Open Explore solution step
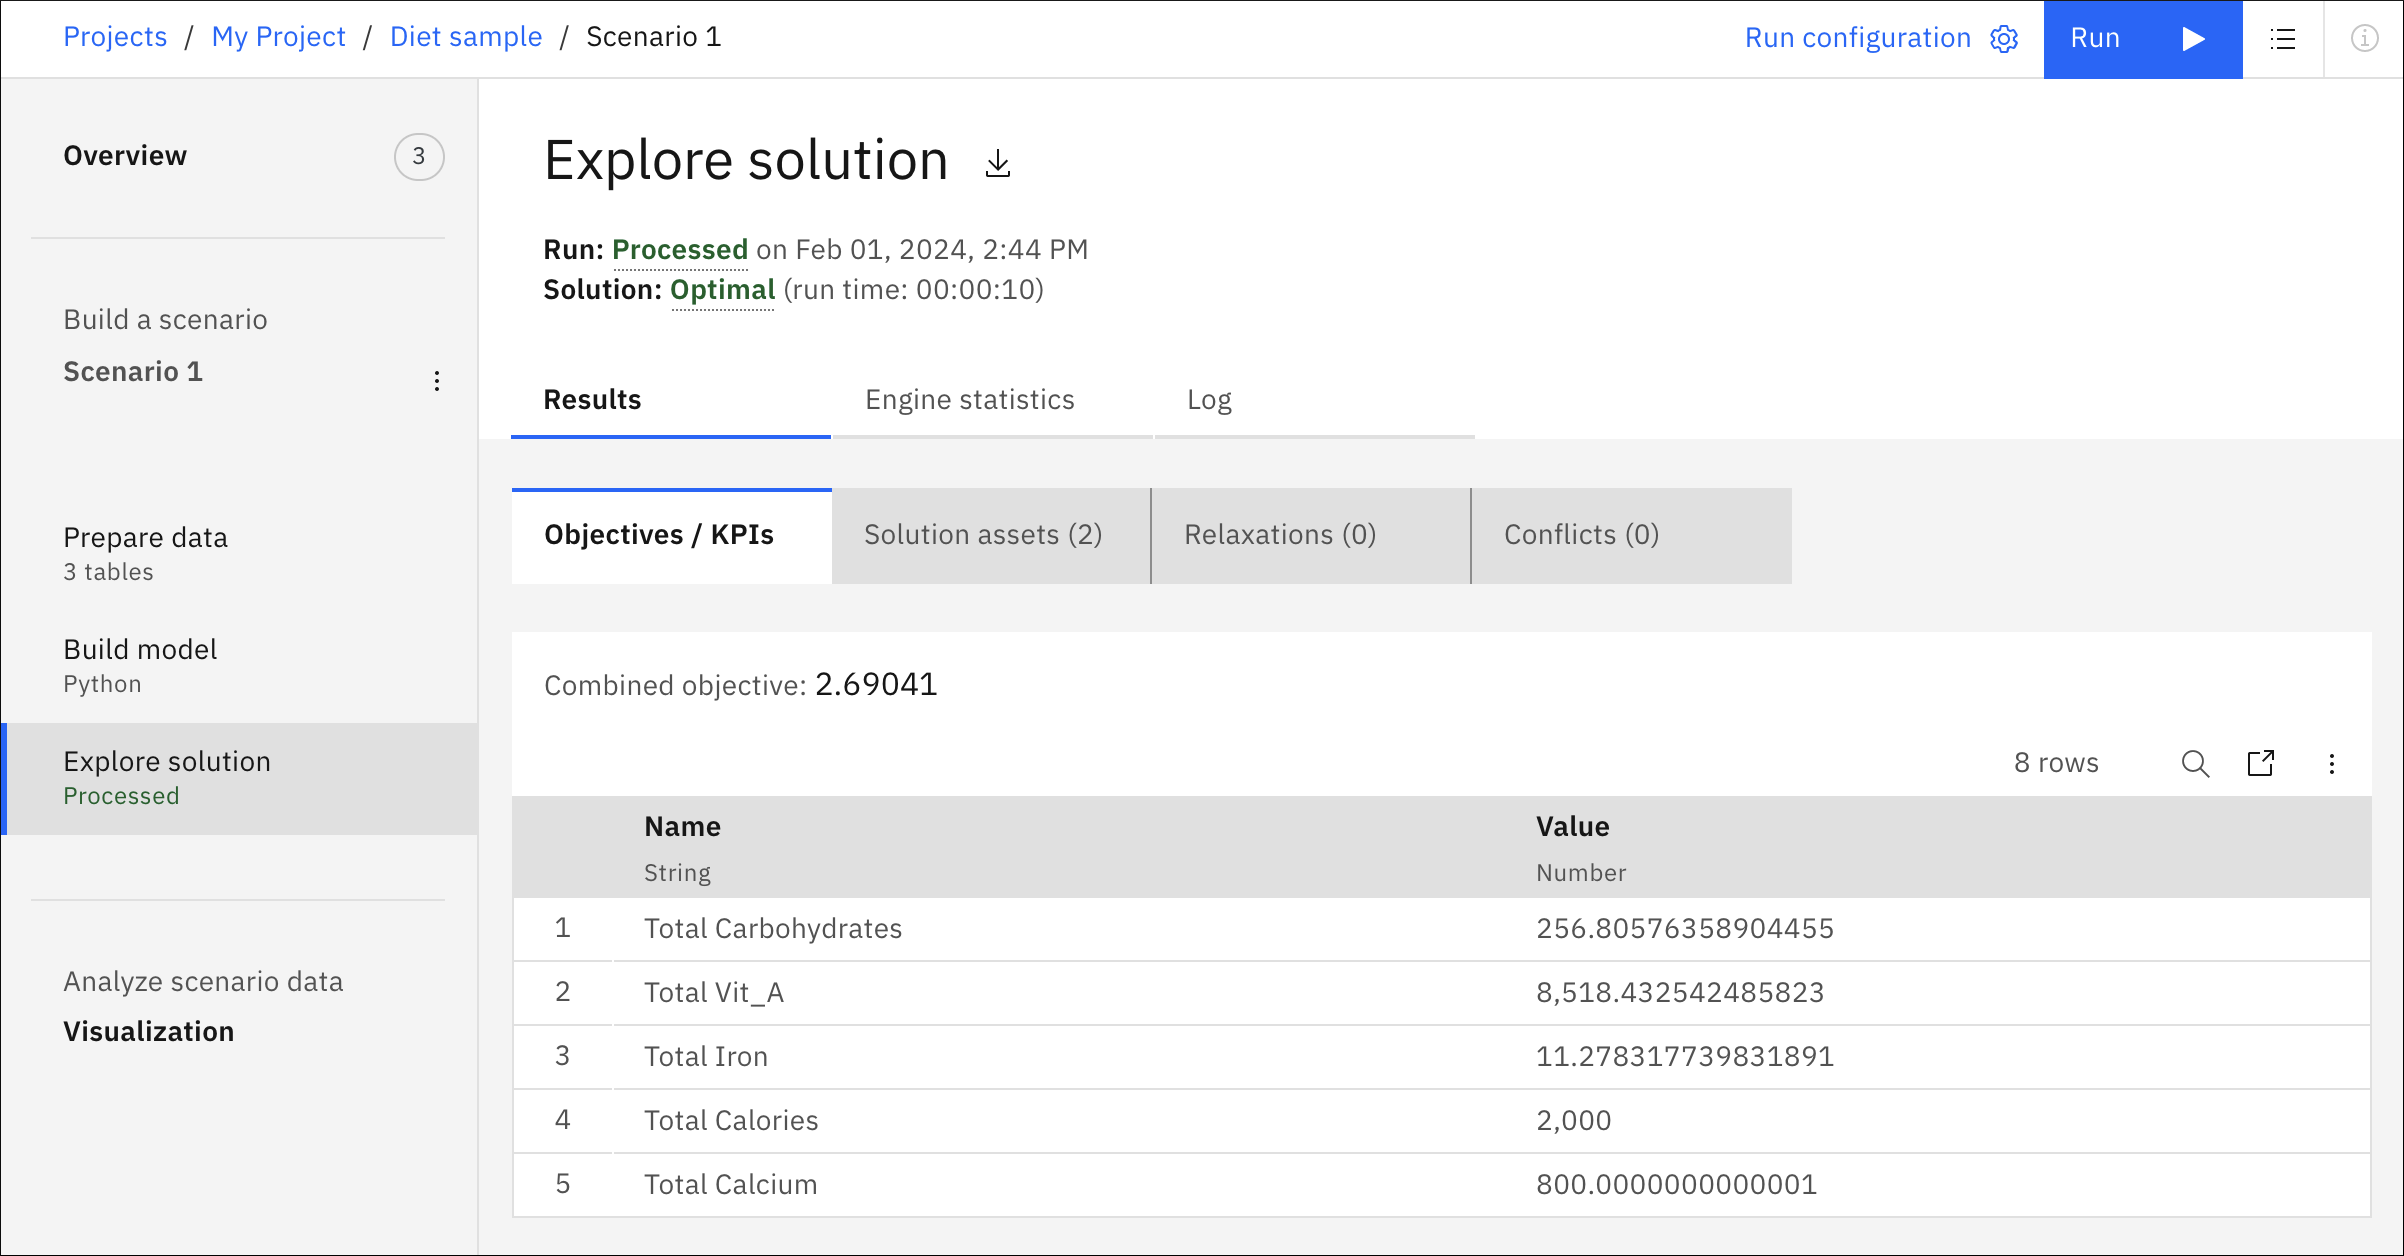Viewport: 2404px width, 1256px height. (240, 779)
